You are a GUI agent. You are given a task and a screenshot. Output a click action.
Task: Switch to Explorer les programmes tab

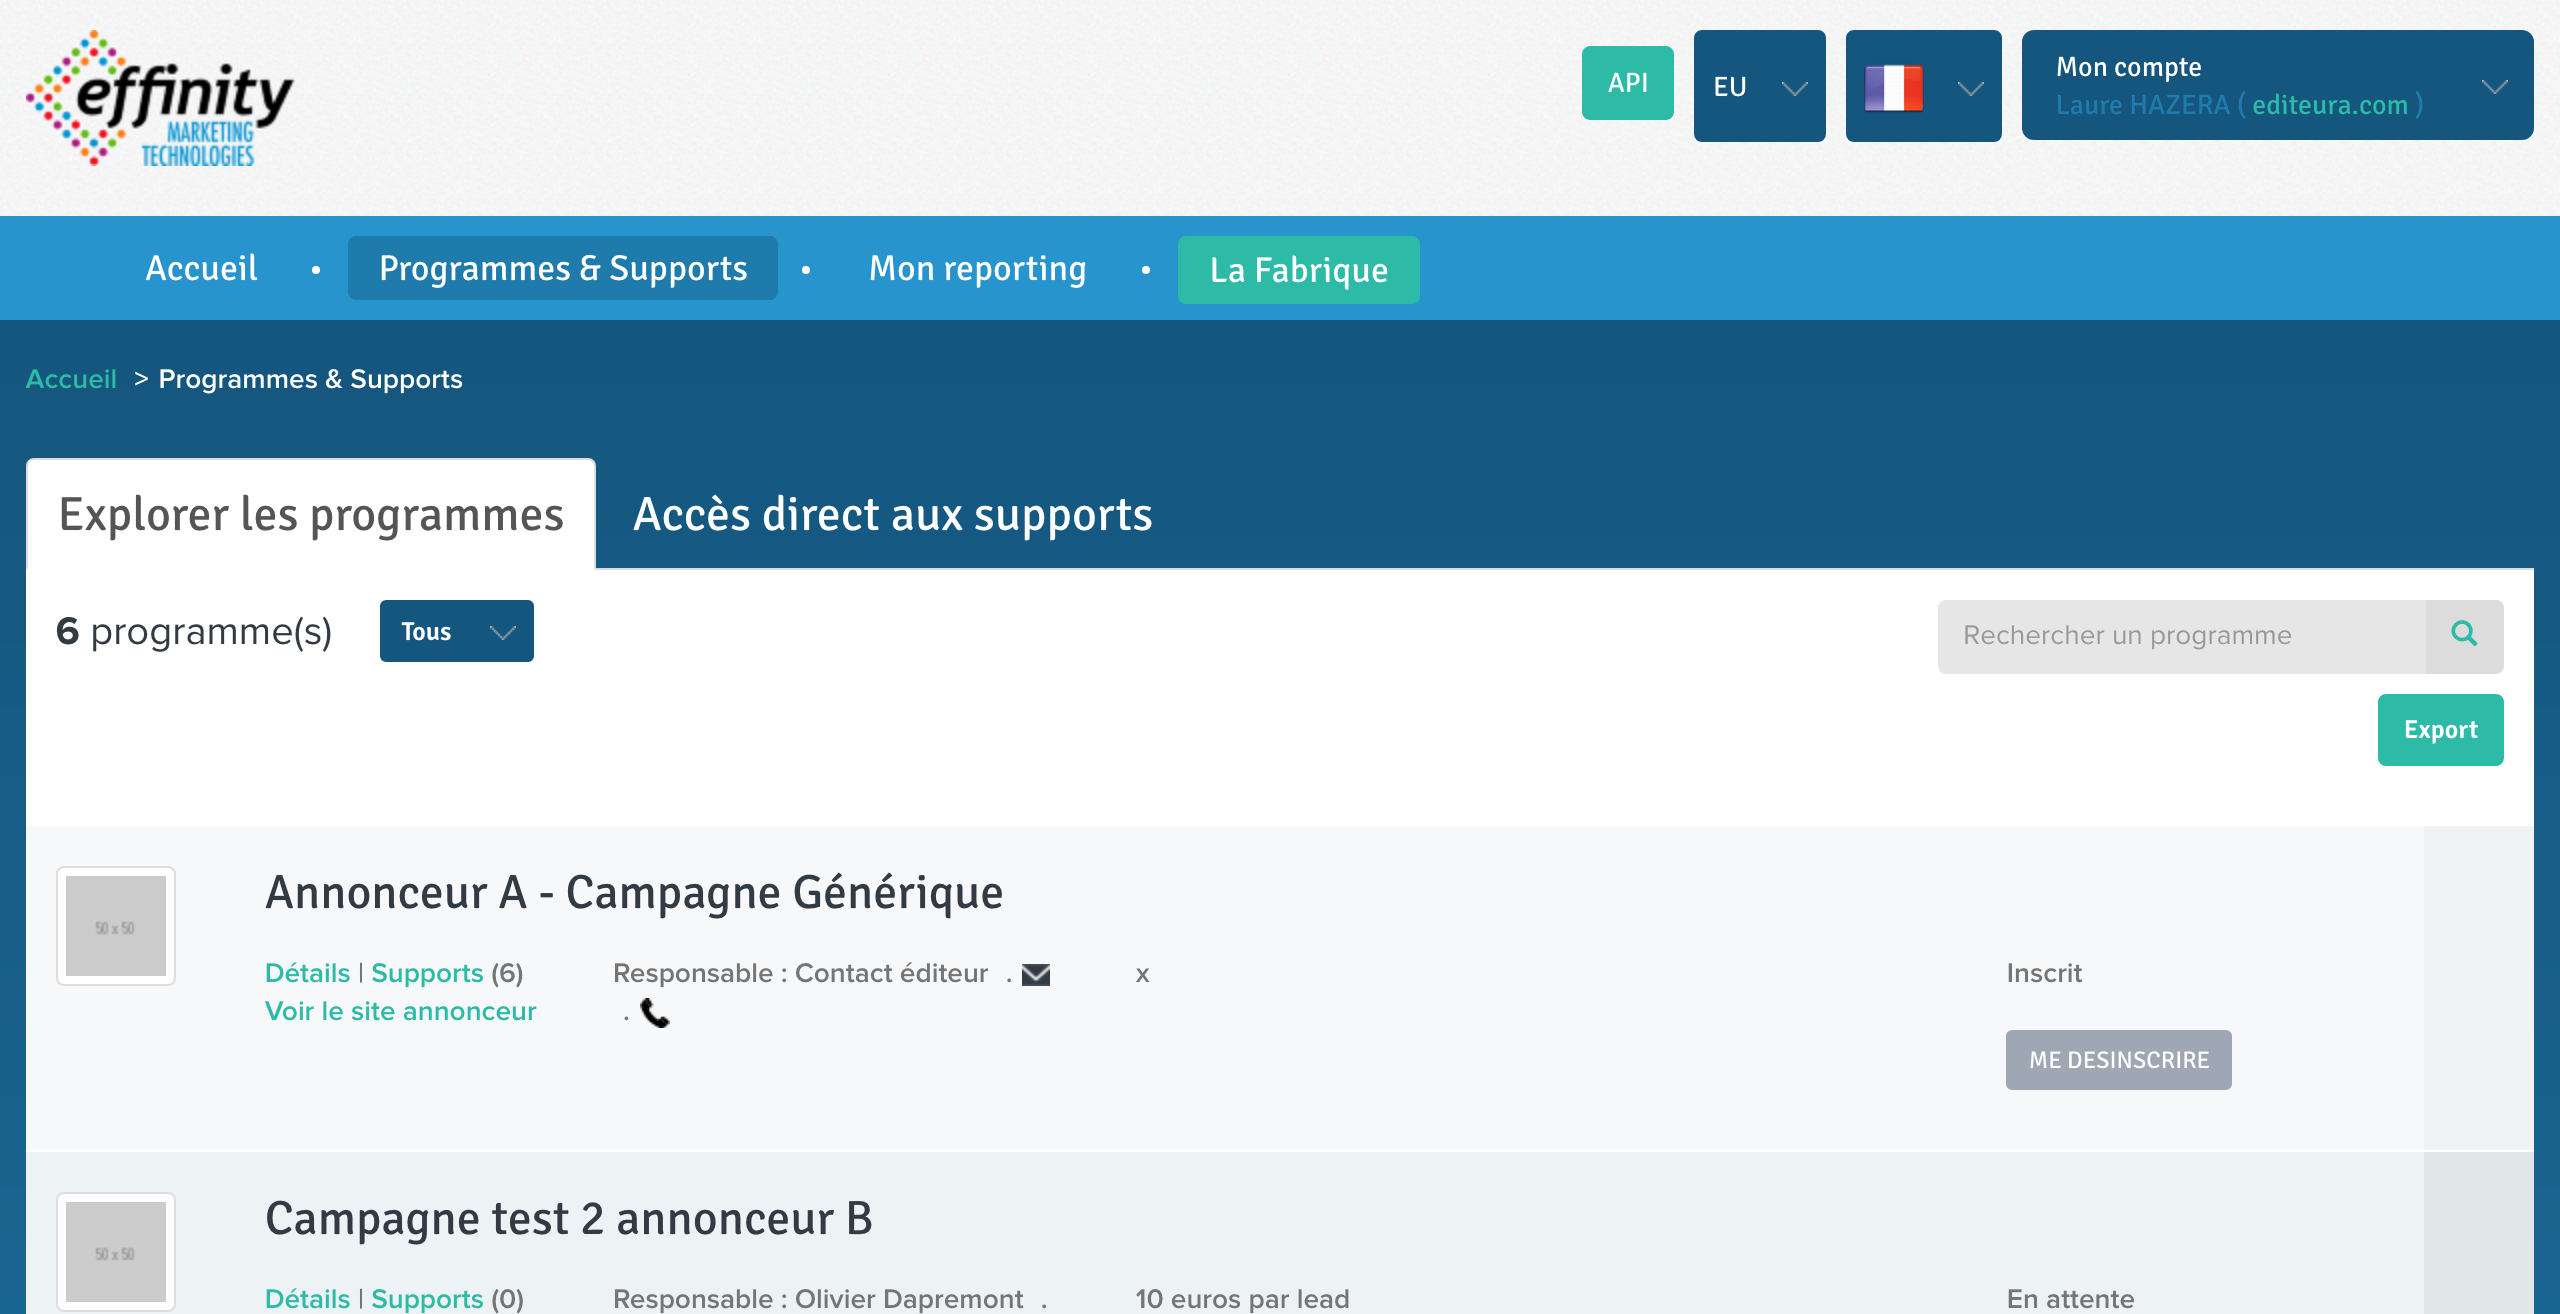310,515
